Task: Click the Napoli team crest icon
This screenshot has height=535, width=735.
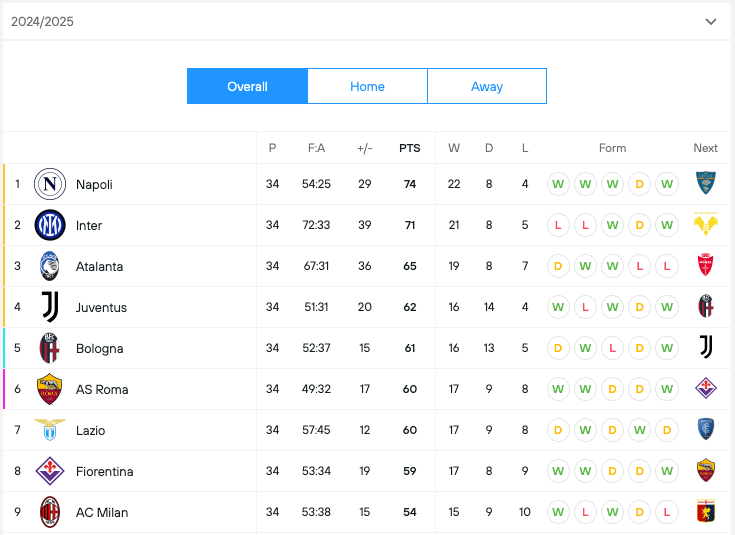Action: click(50, 184)
